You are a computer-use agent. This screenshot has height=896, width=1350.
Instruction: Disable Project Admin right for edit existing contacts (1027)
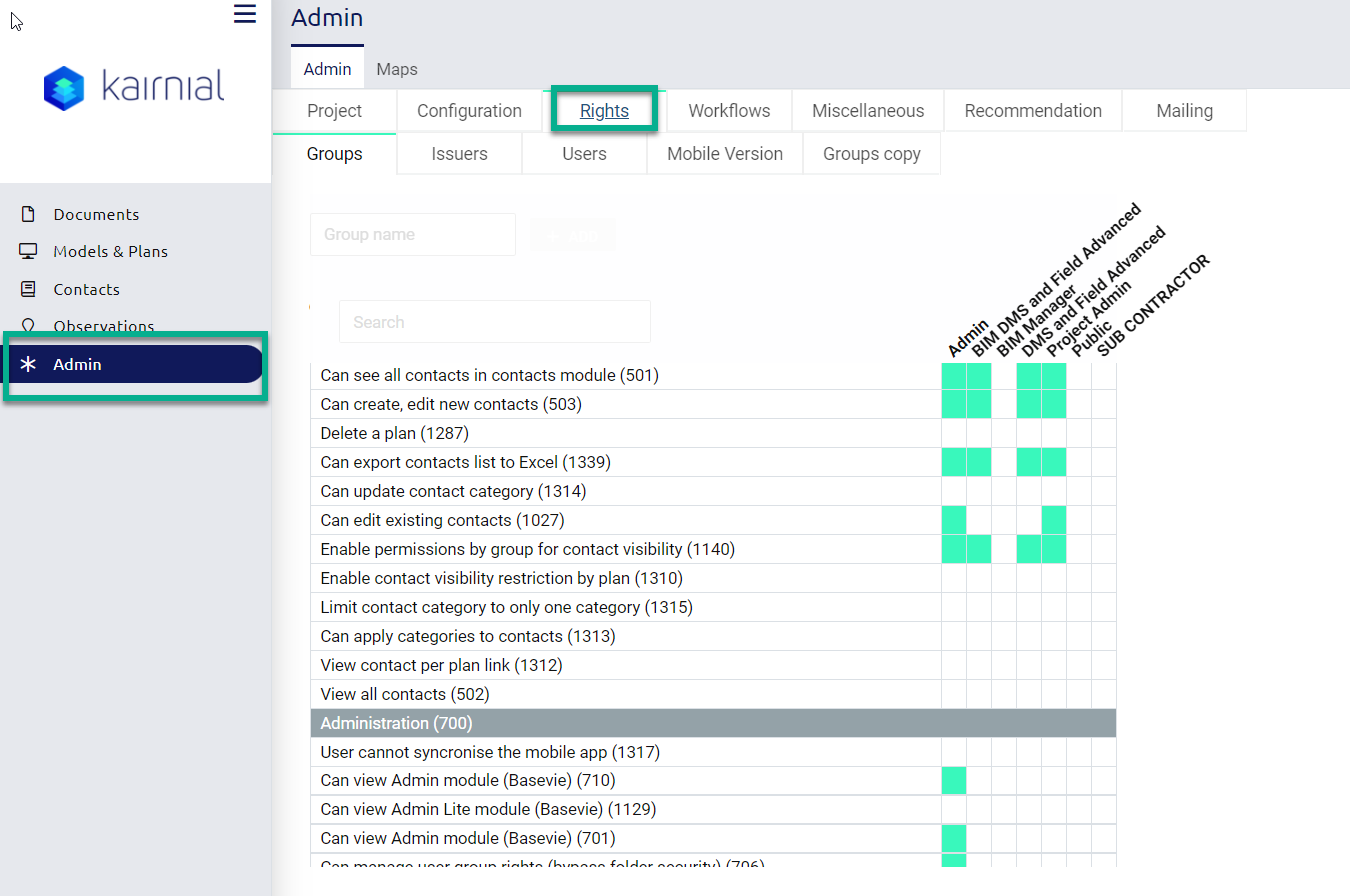click(1054, 520)
